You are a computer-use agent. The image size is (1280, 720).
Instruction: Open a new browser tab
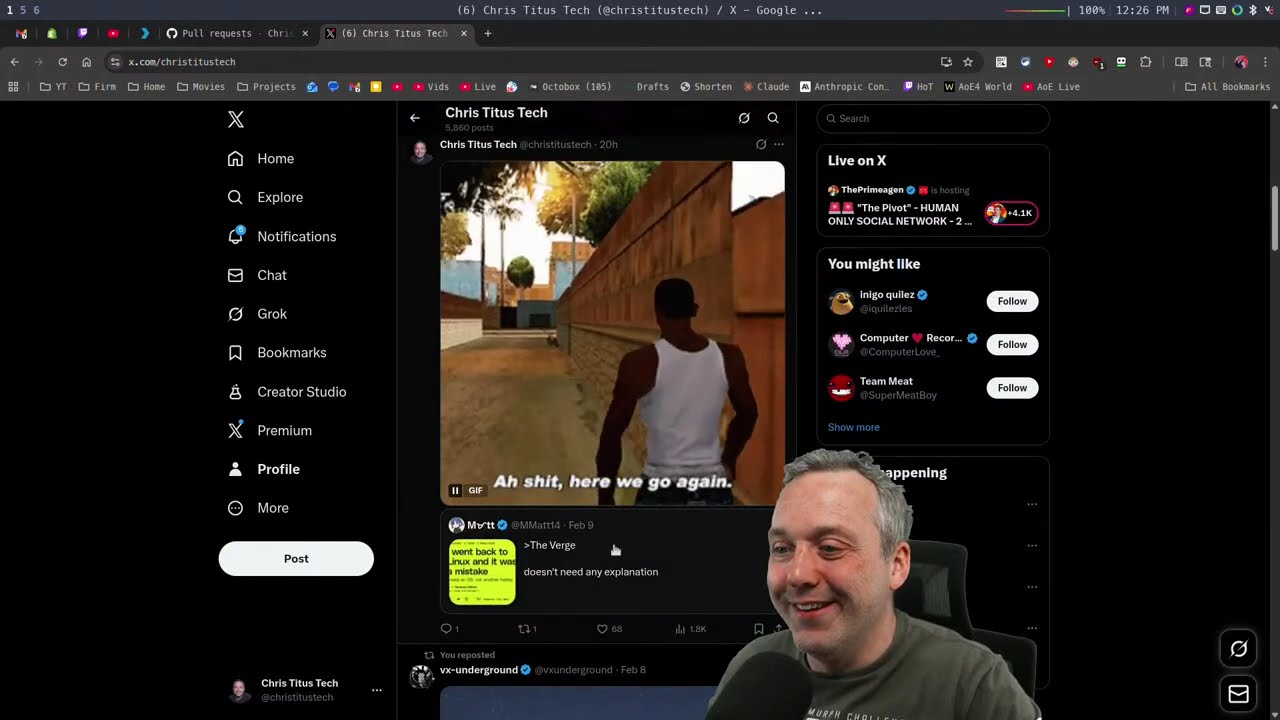tap(488, 33)
